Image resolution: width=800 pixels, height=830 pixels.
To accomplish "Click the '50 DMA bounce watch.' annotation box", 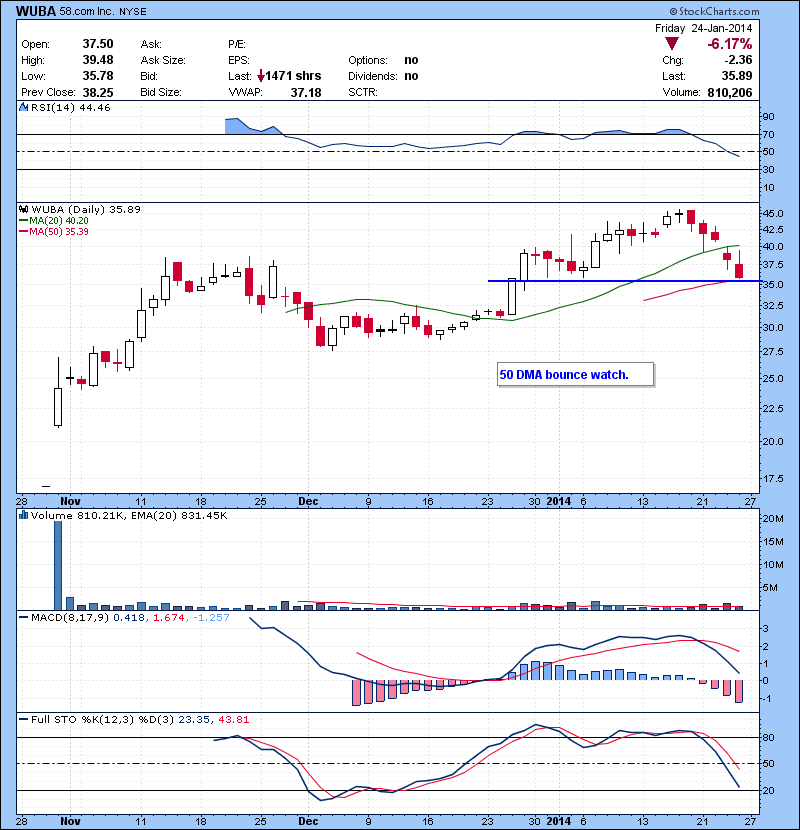I will (576, 375).
